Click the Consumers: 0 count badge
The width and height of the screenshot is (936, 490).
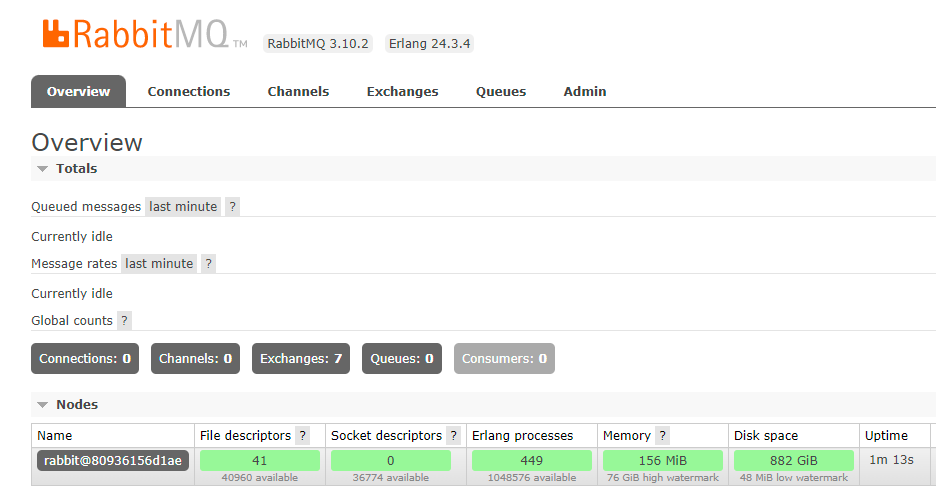pyautogui.click(x=504, y=359)
